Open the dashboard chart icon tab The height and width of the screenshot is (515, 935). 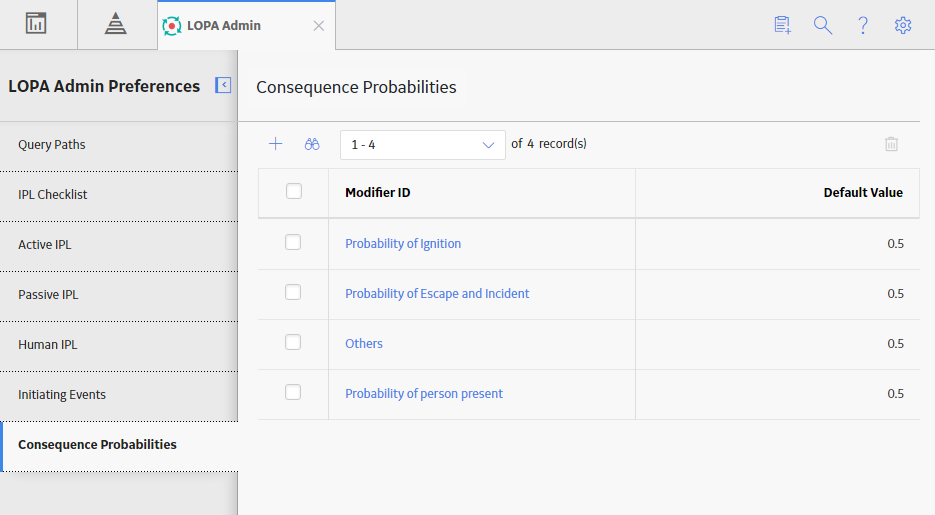click(x=36, y=24)
